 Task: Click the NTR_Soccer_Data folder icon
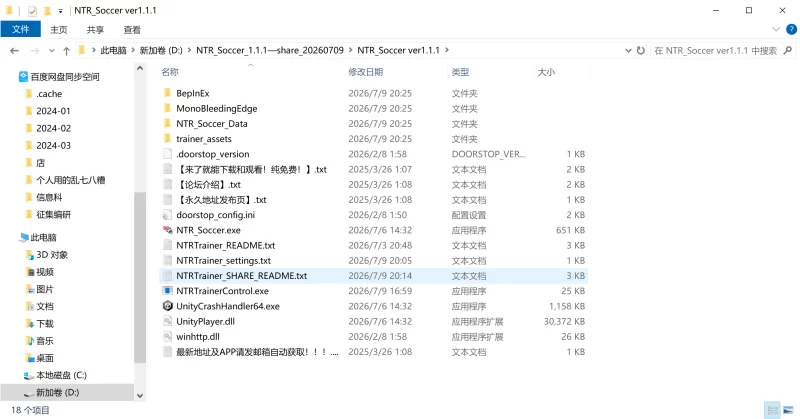(x=167, y=124)
